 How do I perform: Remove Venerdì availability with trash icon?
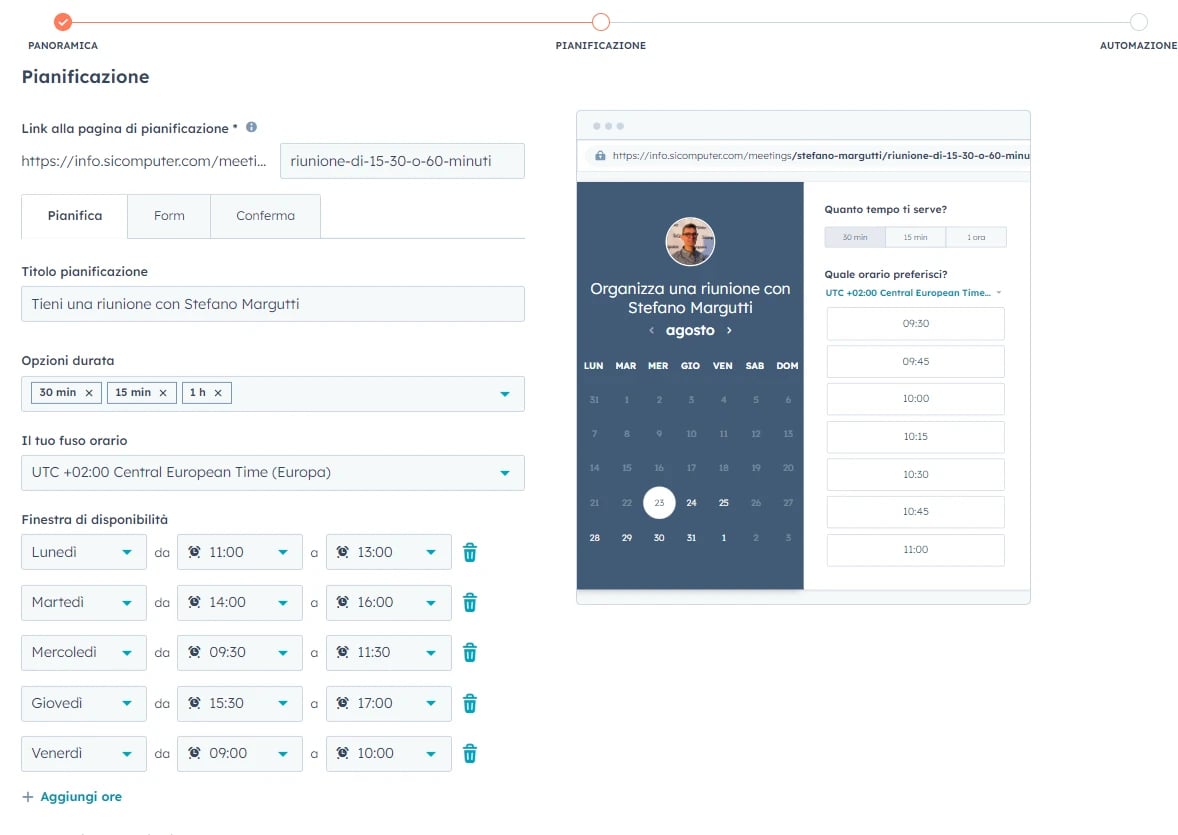pyautogui.click(x=469, y=753)
